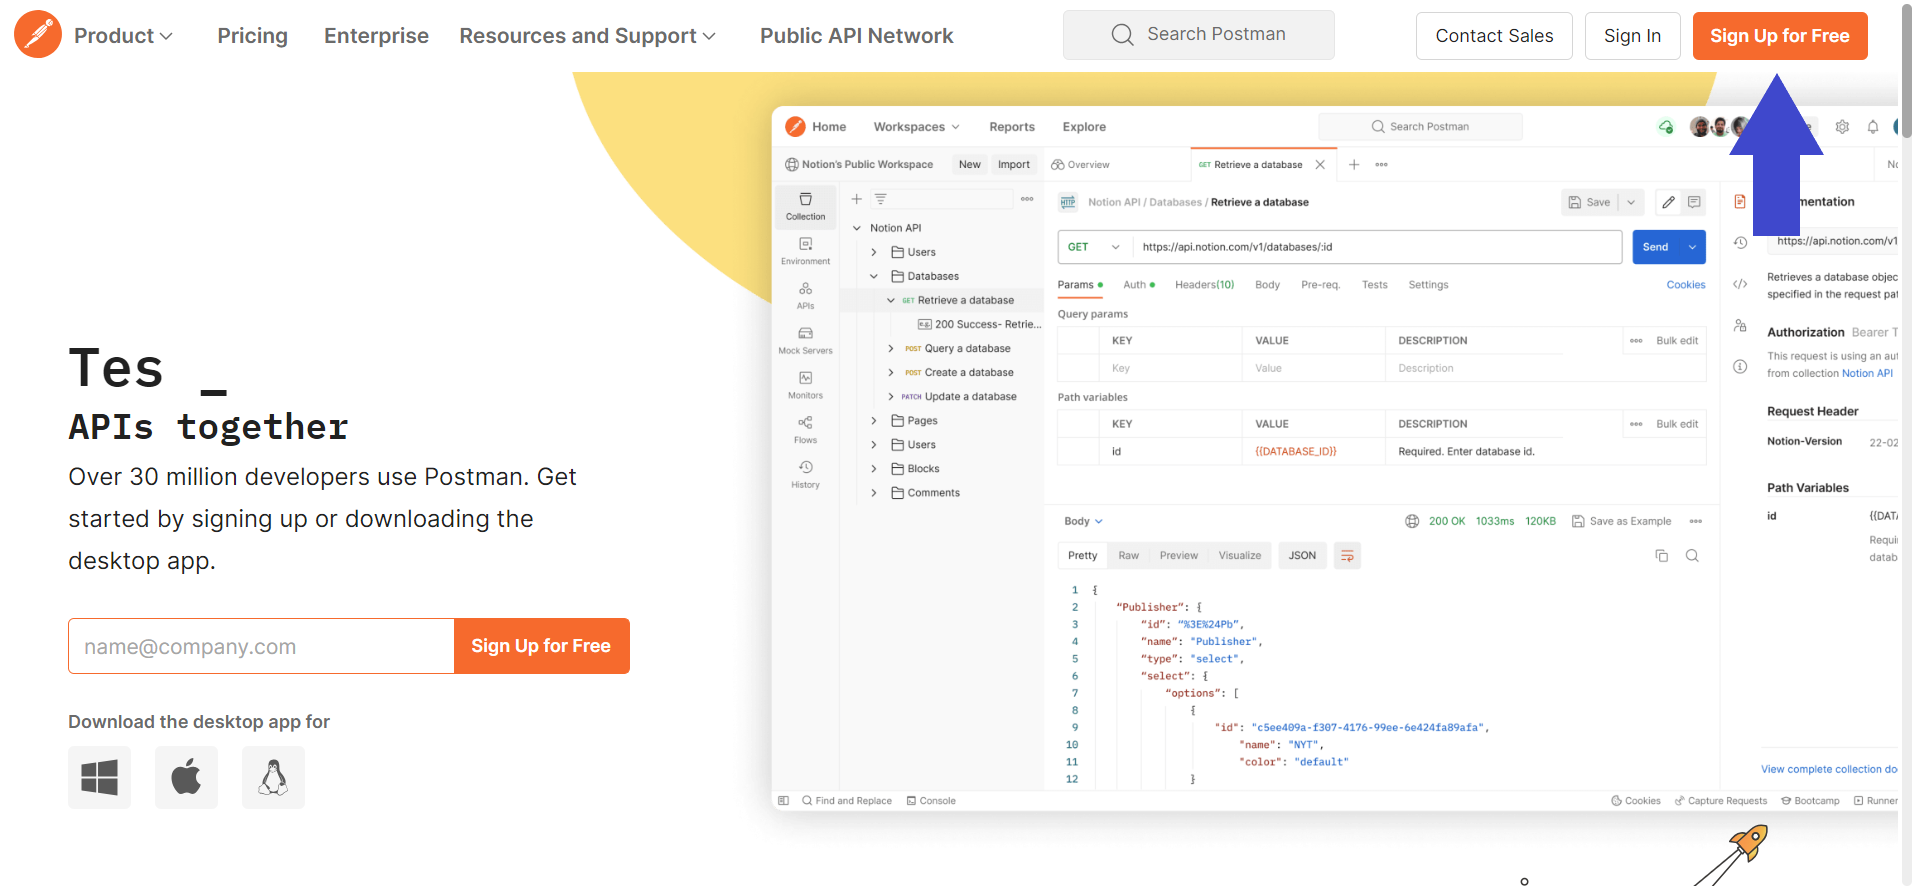This screenshot has width=1915, height=886.
Task: Collapse the Notion API collection
Action: (x=857, y=228)
